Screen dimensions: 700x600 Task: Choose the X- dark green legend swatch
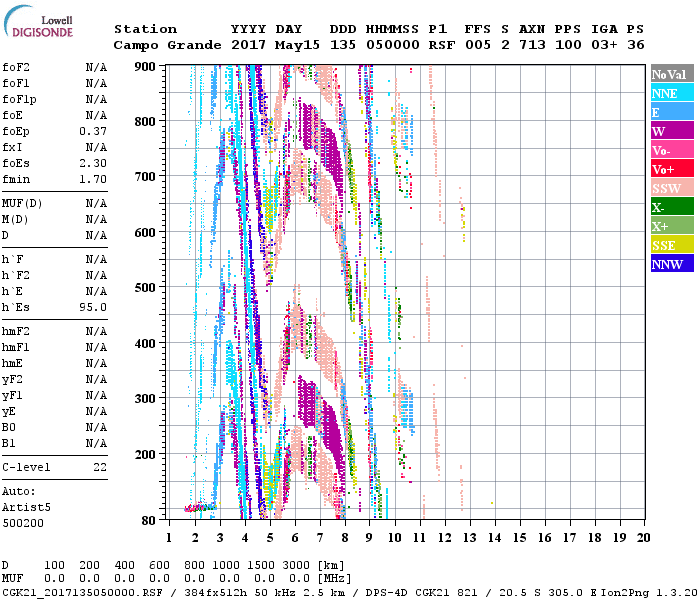click(x=672, y=207)
